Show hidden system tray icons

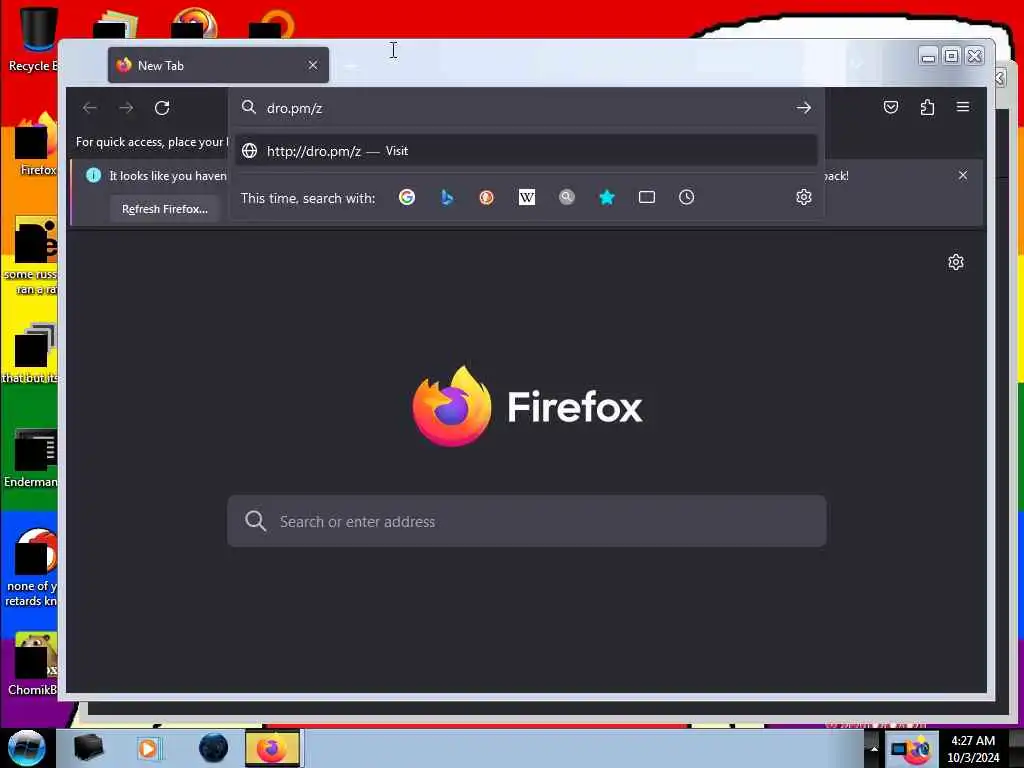pyautogui.click(x=874, y=748)
